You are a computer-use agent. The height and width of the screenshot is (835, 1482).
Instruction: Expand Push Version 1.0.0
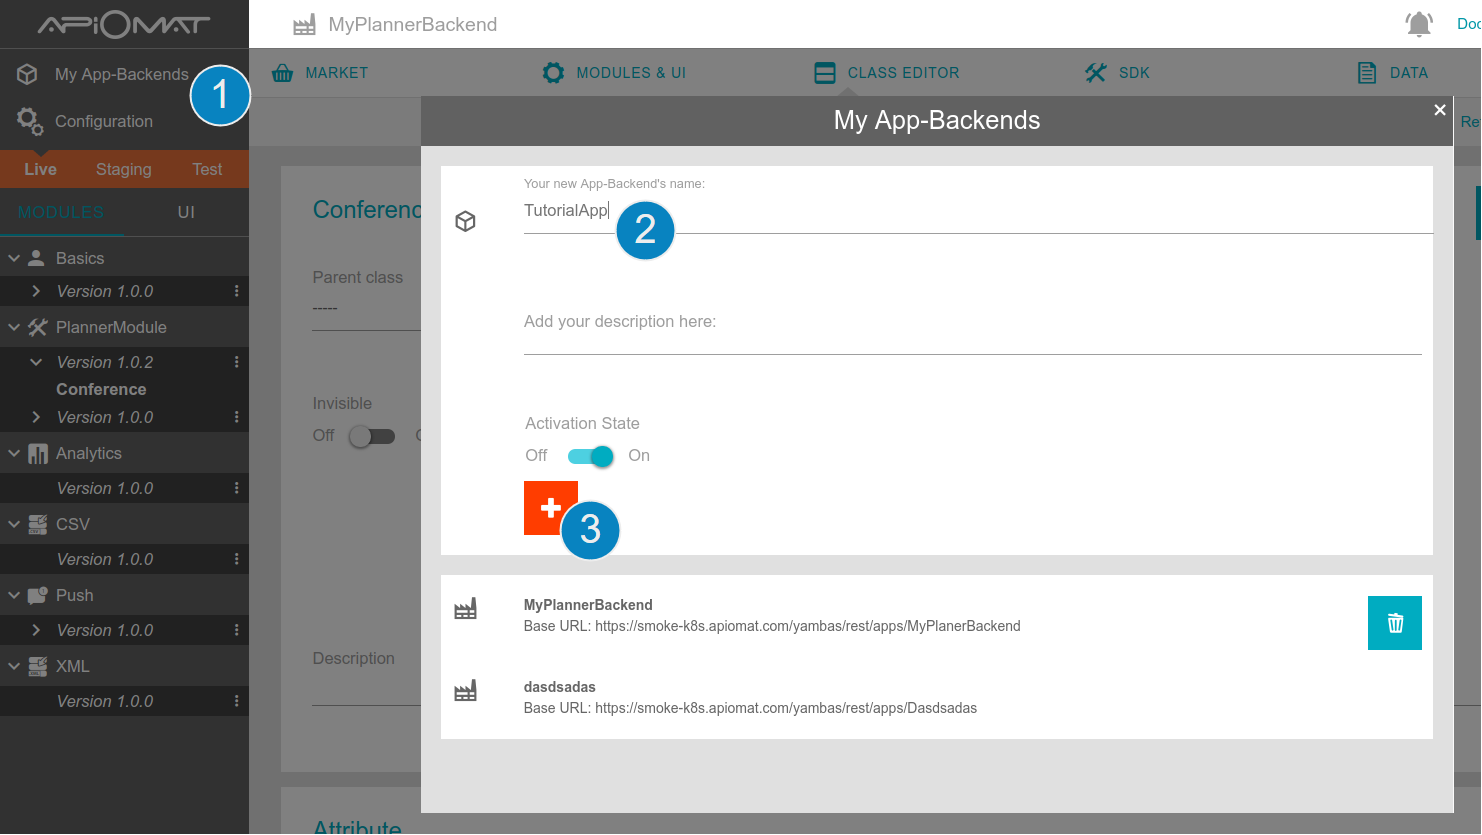click(36, 630)
